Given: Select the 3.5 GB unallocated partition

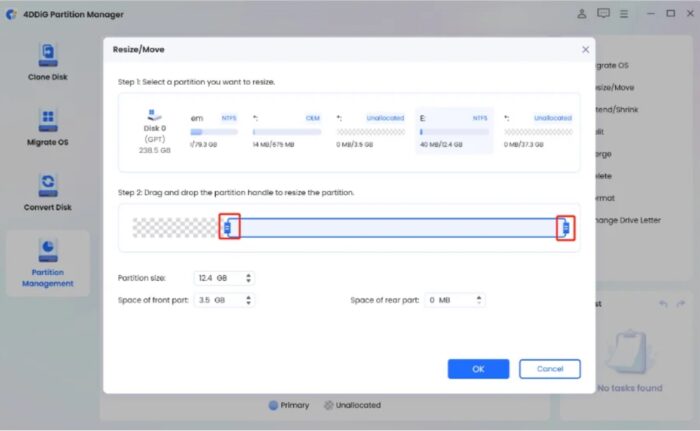Looking at the screenshot, I should [371, 131].
